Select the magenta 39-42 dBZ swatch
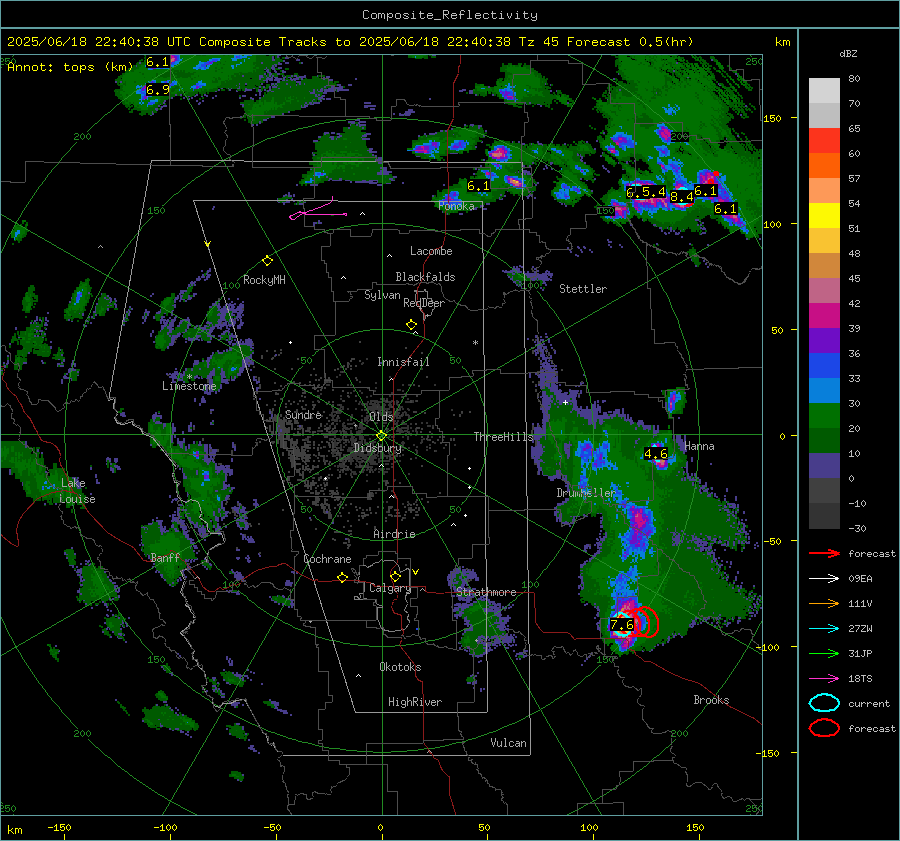 (x=824, y=316)
